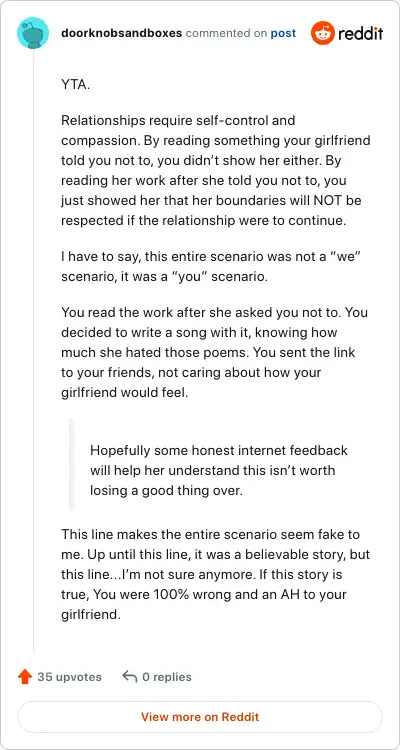Click the grey quote bar beside blockquote

[72, 464]
